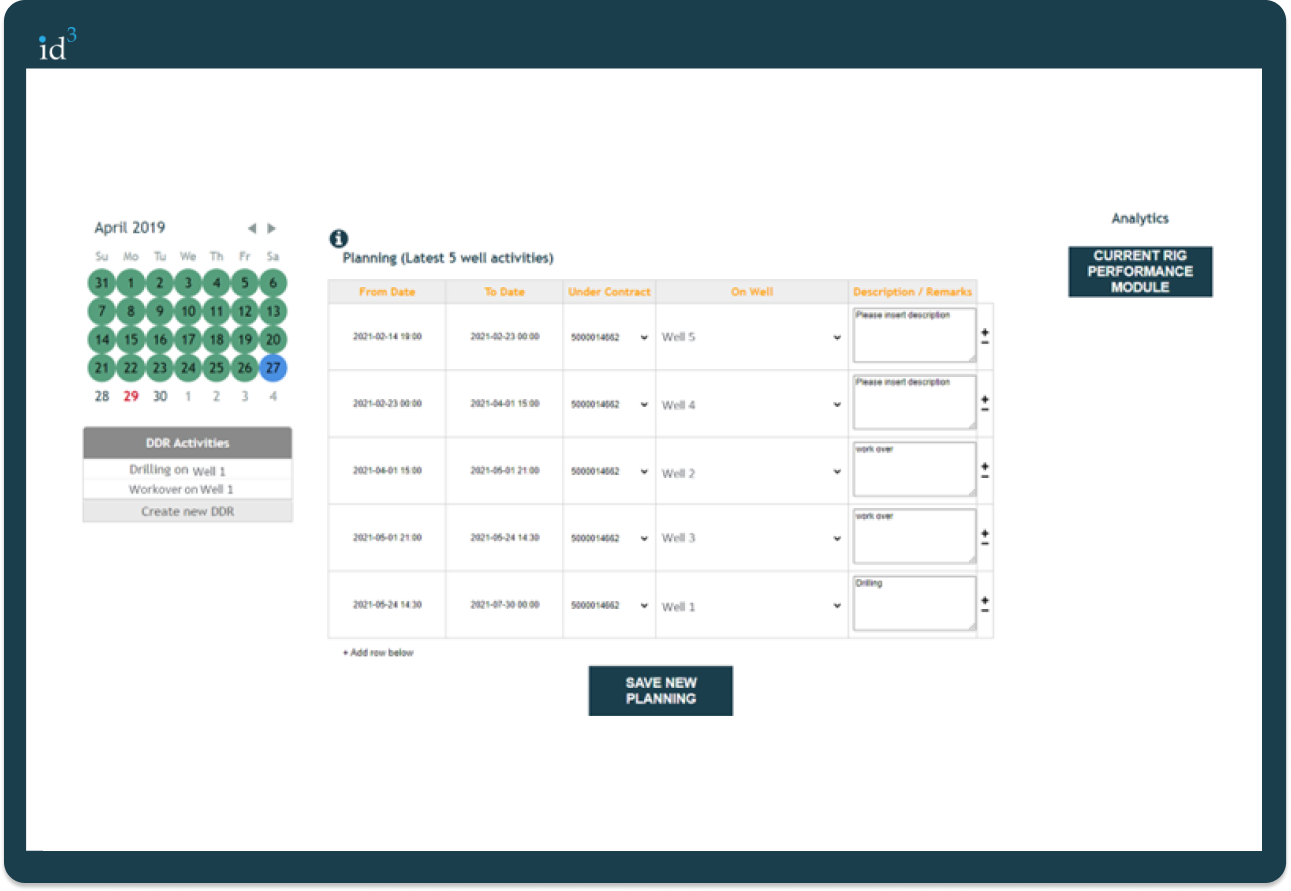1291x891 pixels.
Task: Open the Drilling on Well 1 activity
Action: point(188,470)
